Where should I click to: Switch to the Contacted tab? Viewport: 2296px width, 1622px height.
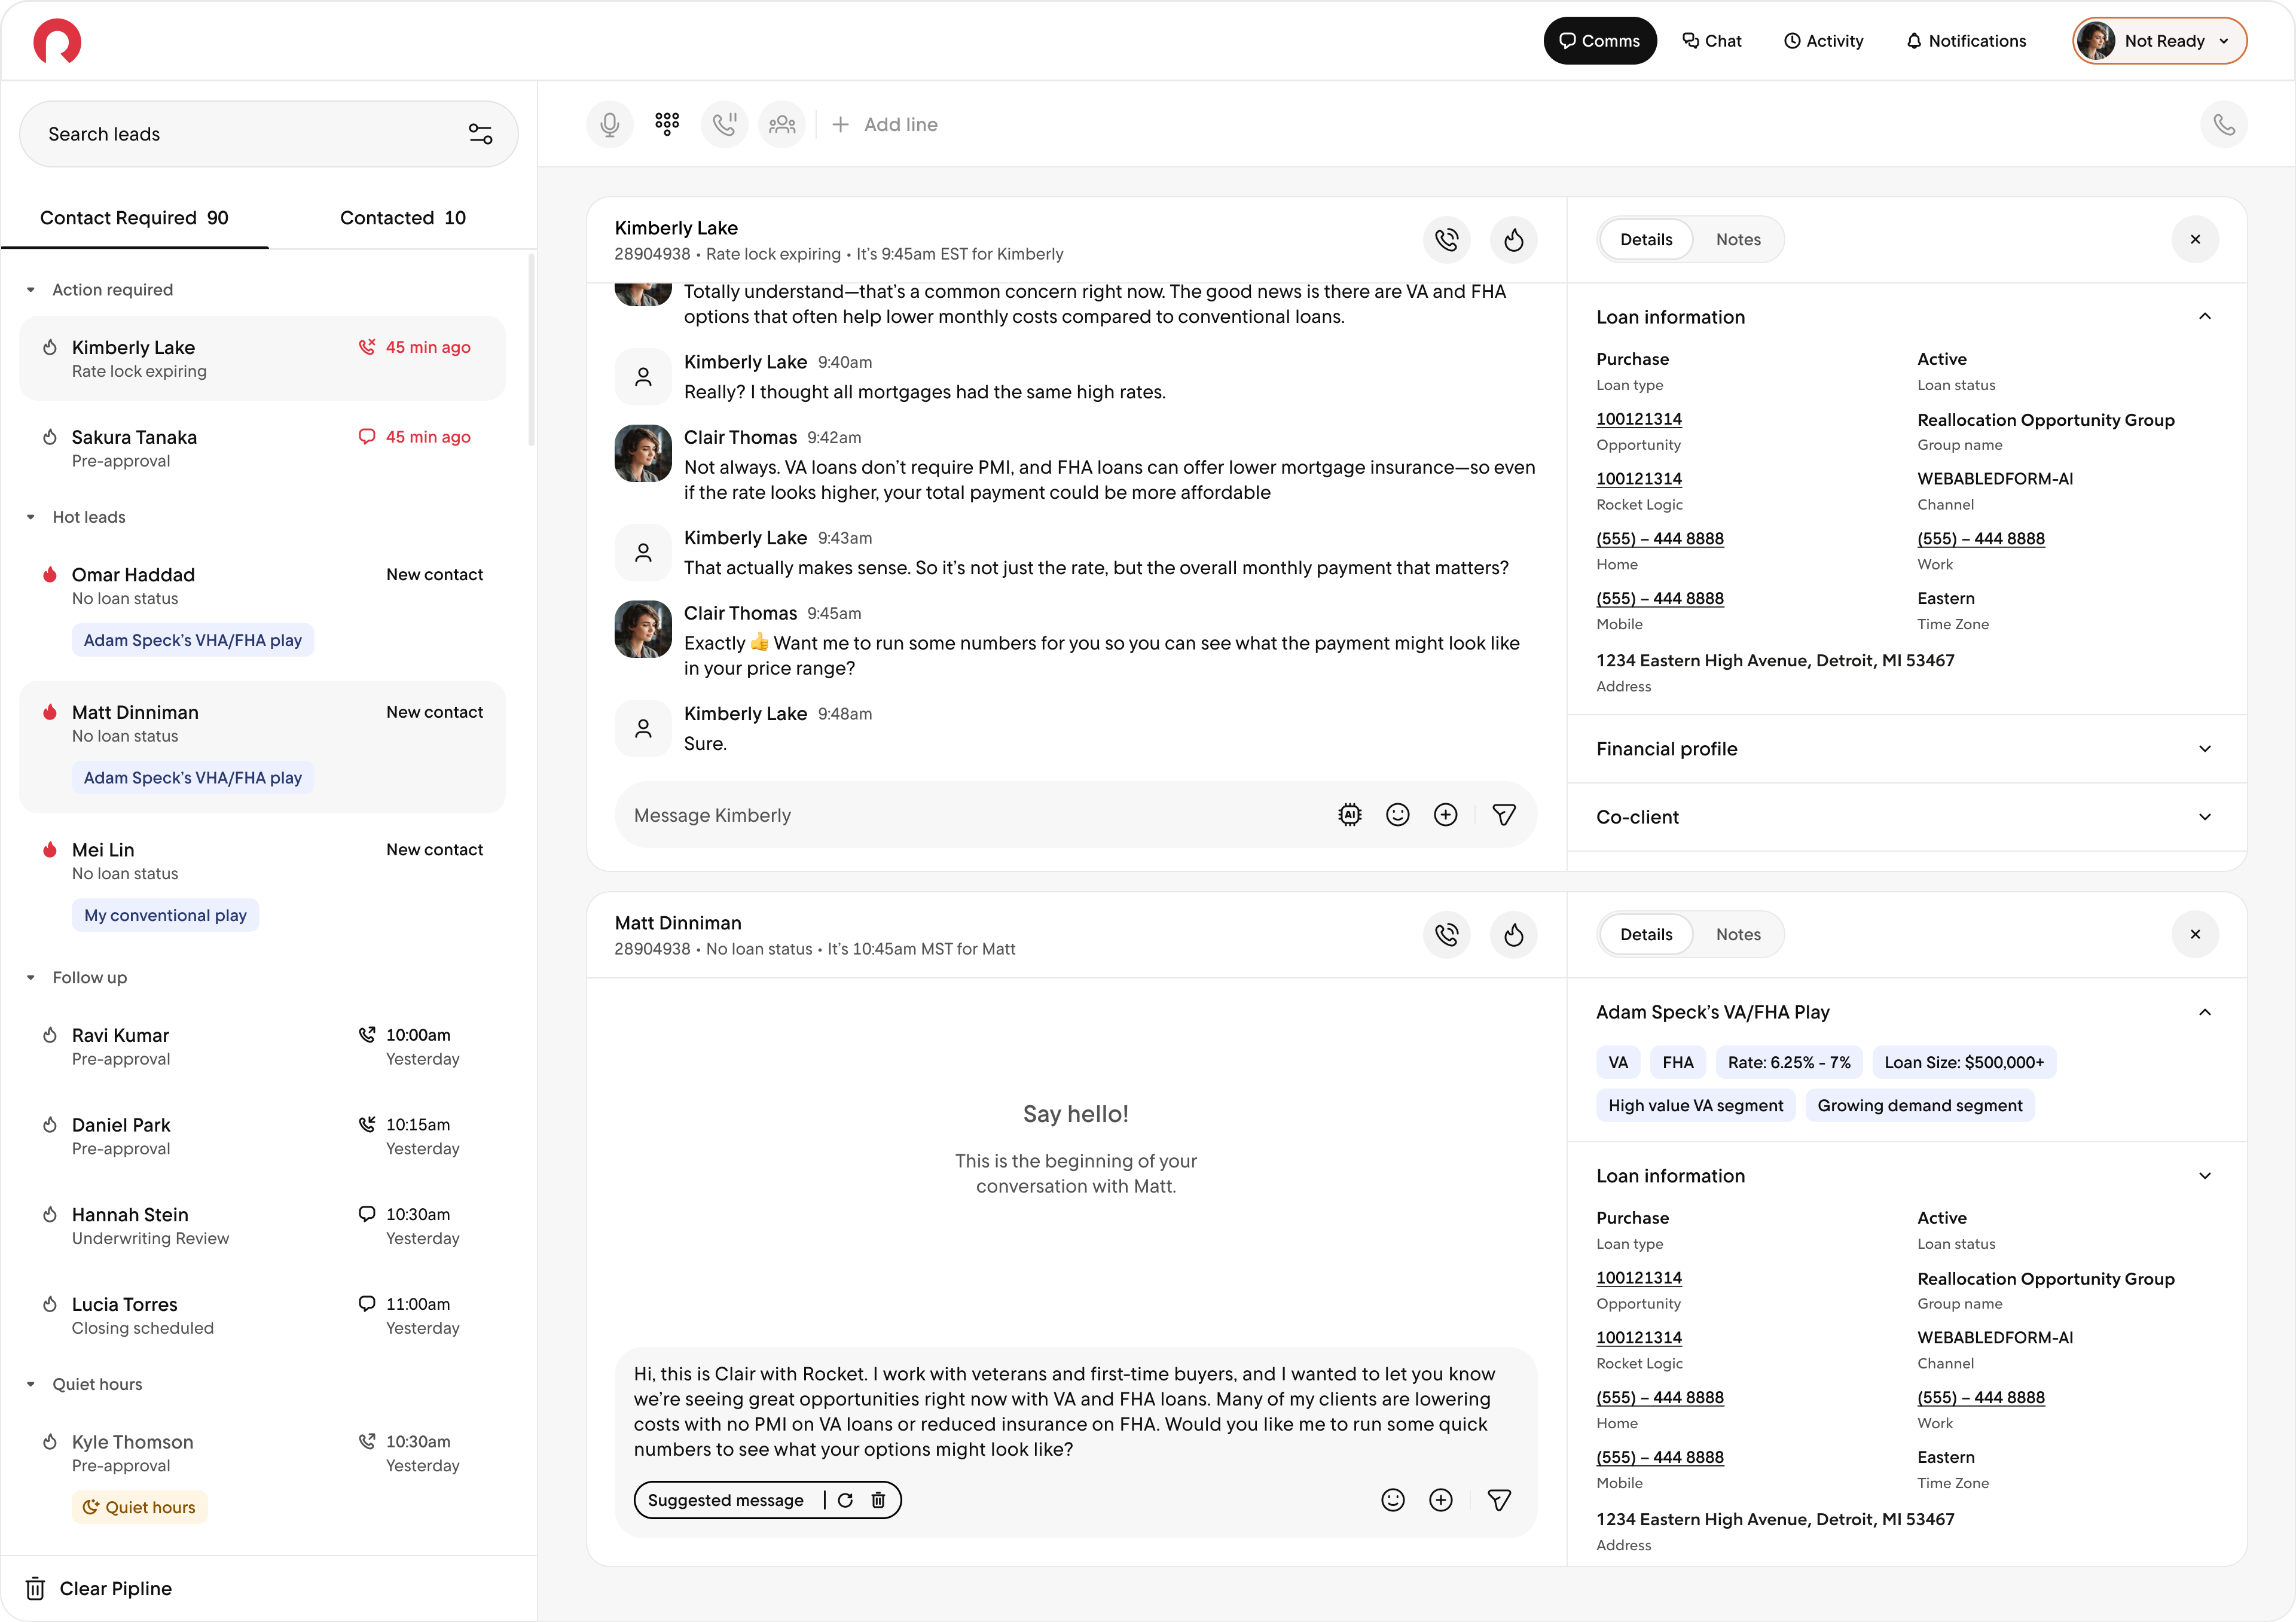(x=402, y=218)
